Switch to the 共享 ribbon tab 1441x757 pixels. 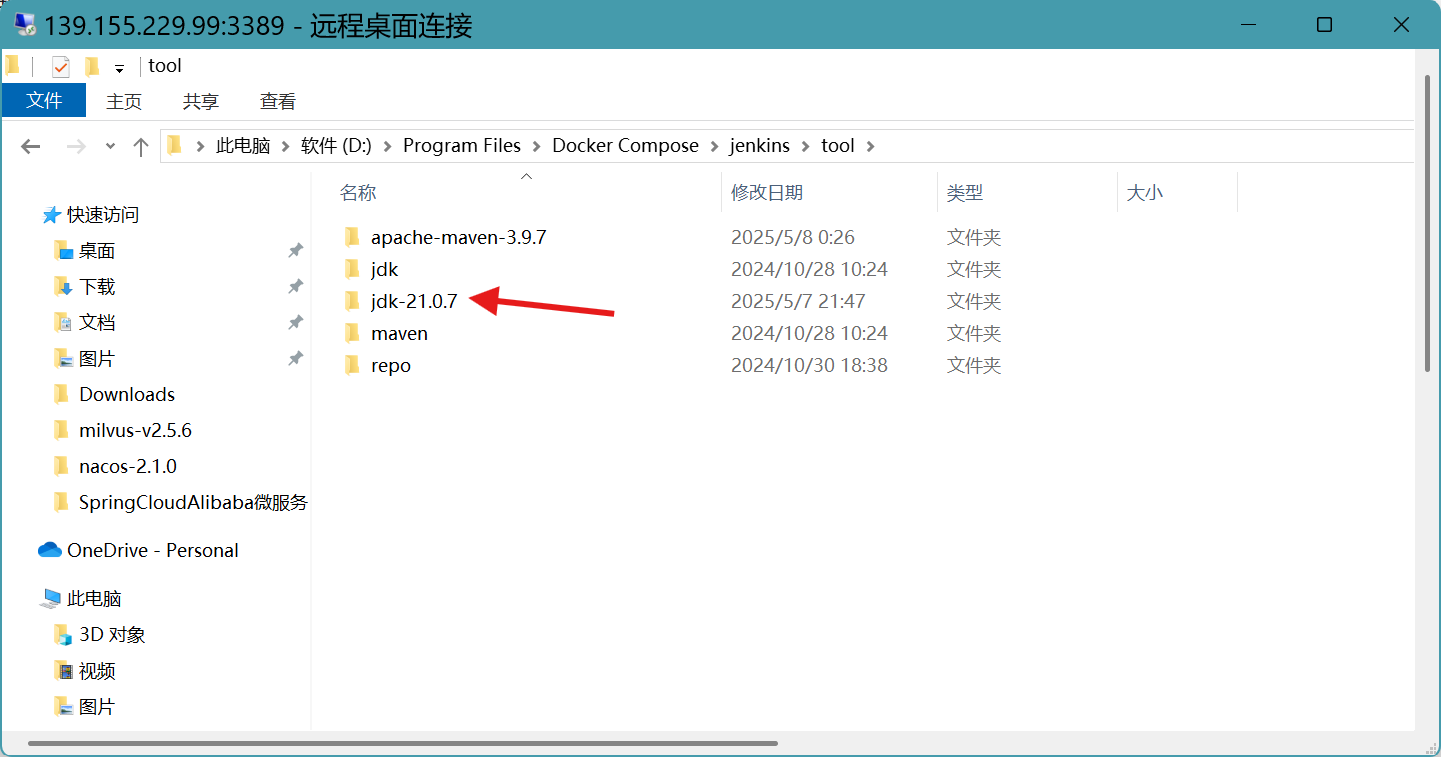pyautogui.click(x=201, y=101)
